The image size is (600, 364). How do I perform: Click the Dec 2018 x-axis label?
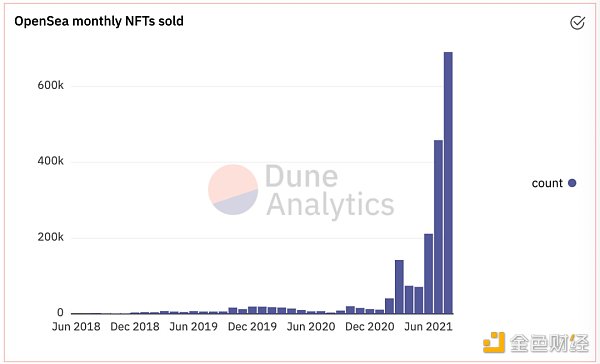(x=135, y=326)
